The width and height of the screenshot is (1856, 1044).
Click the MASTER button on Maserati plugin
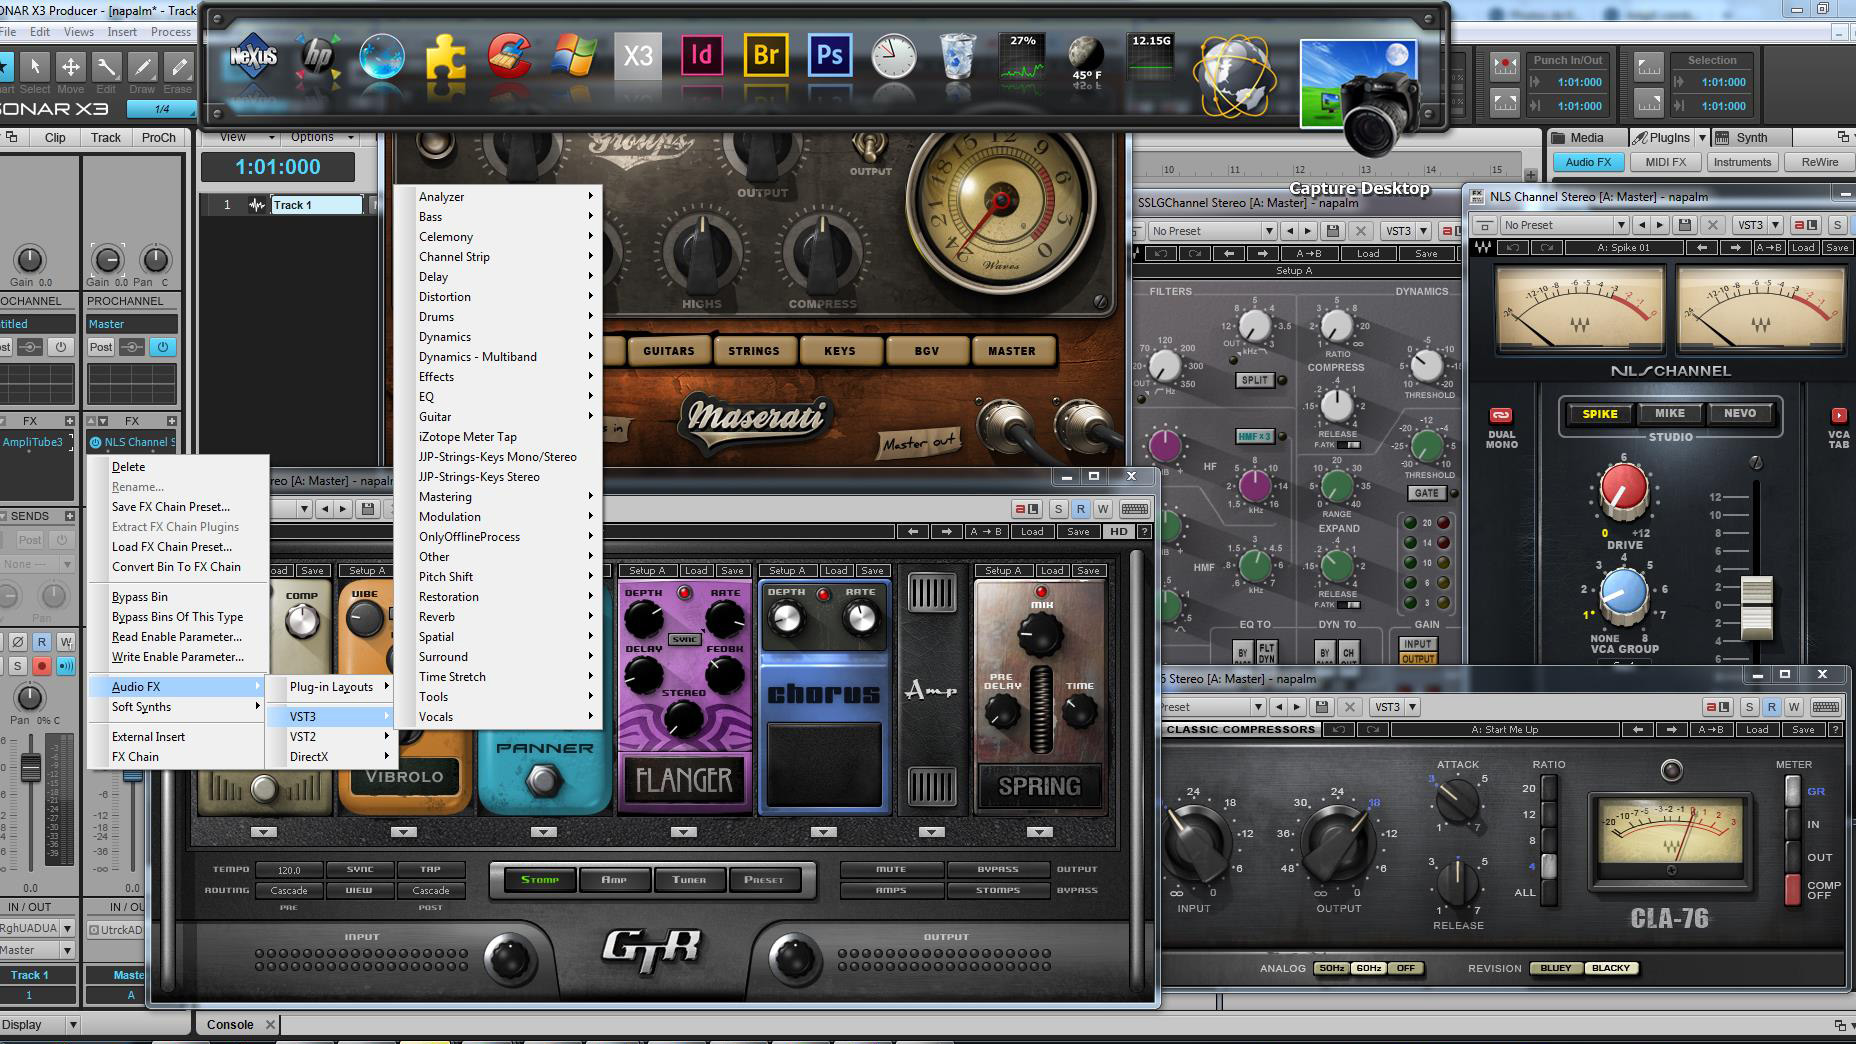[1011, 351]
